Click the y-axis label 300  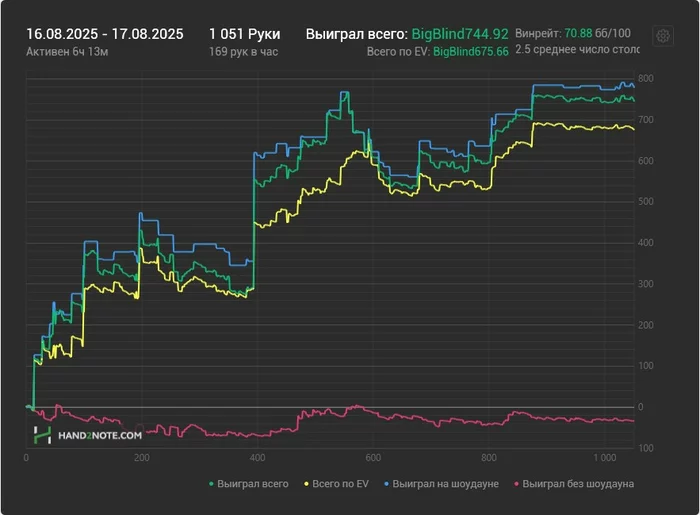[646, 284]
